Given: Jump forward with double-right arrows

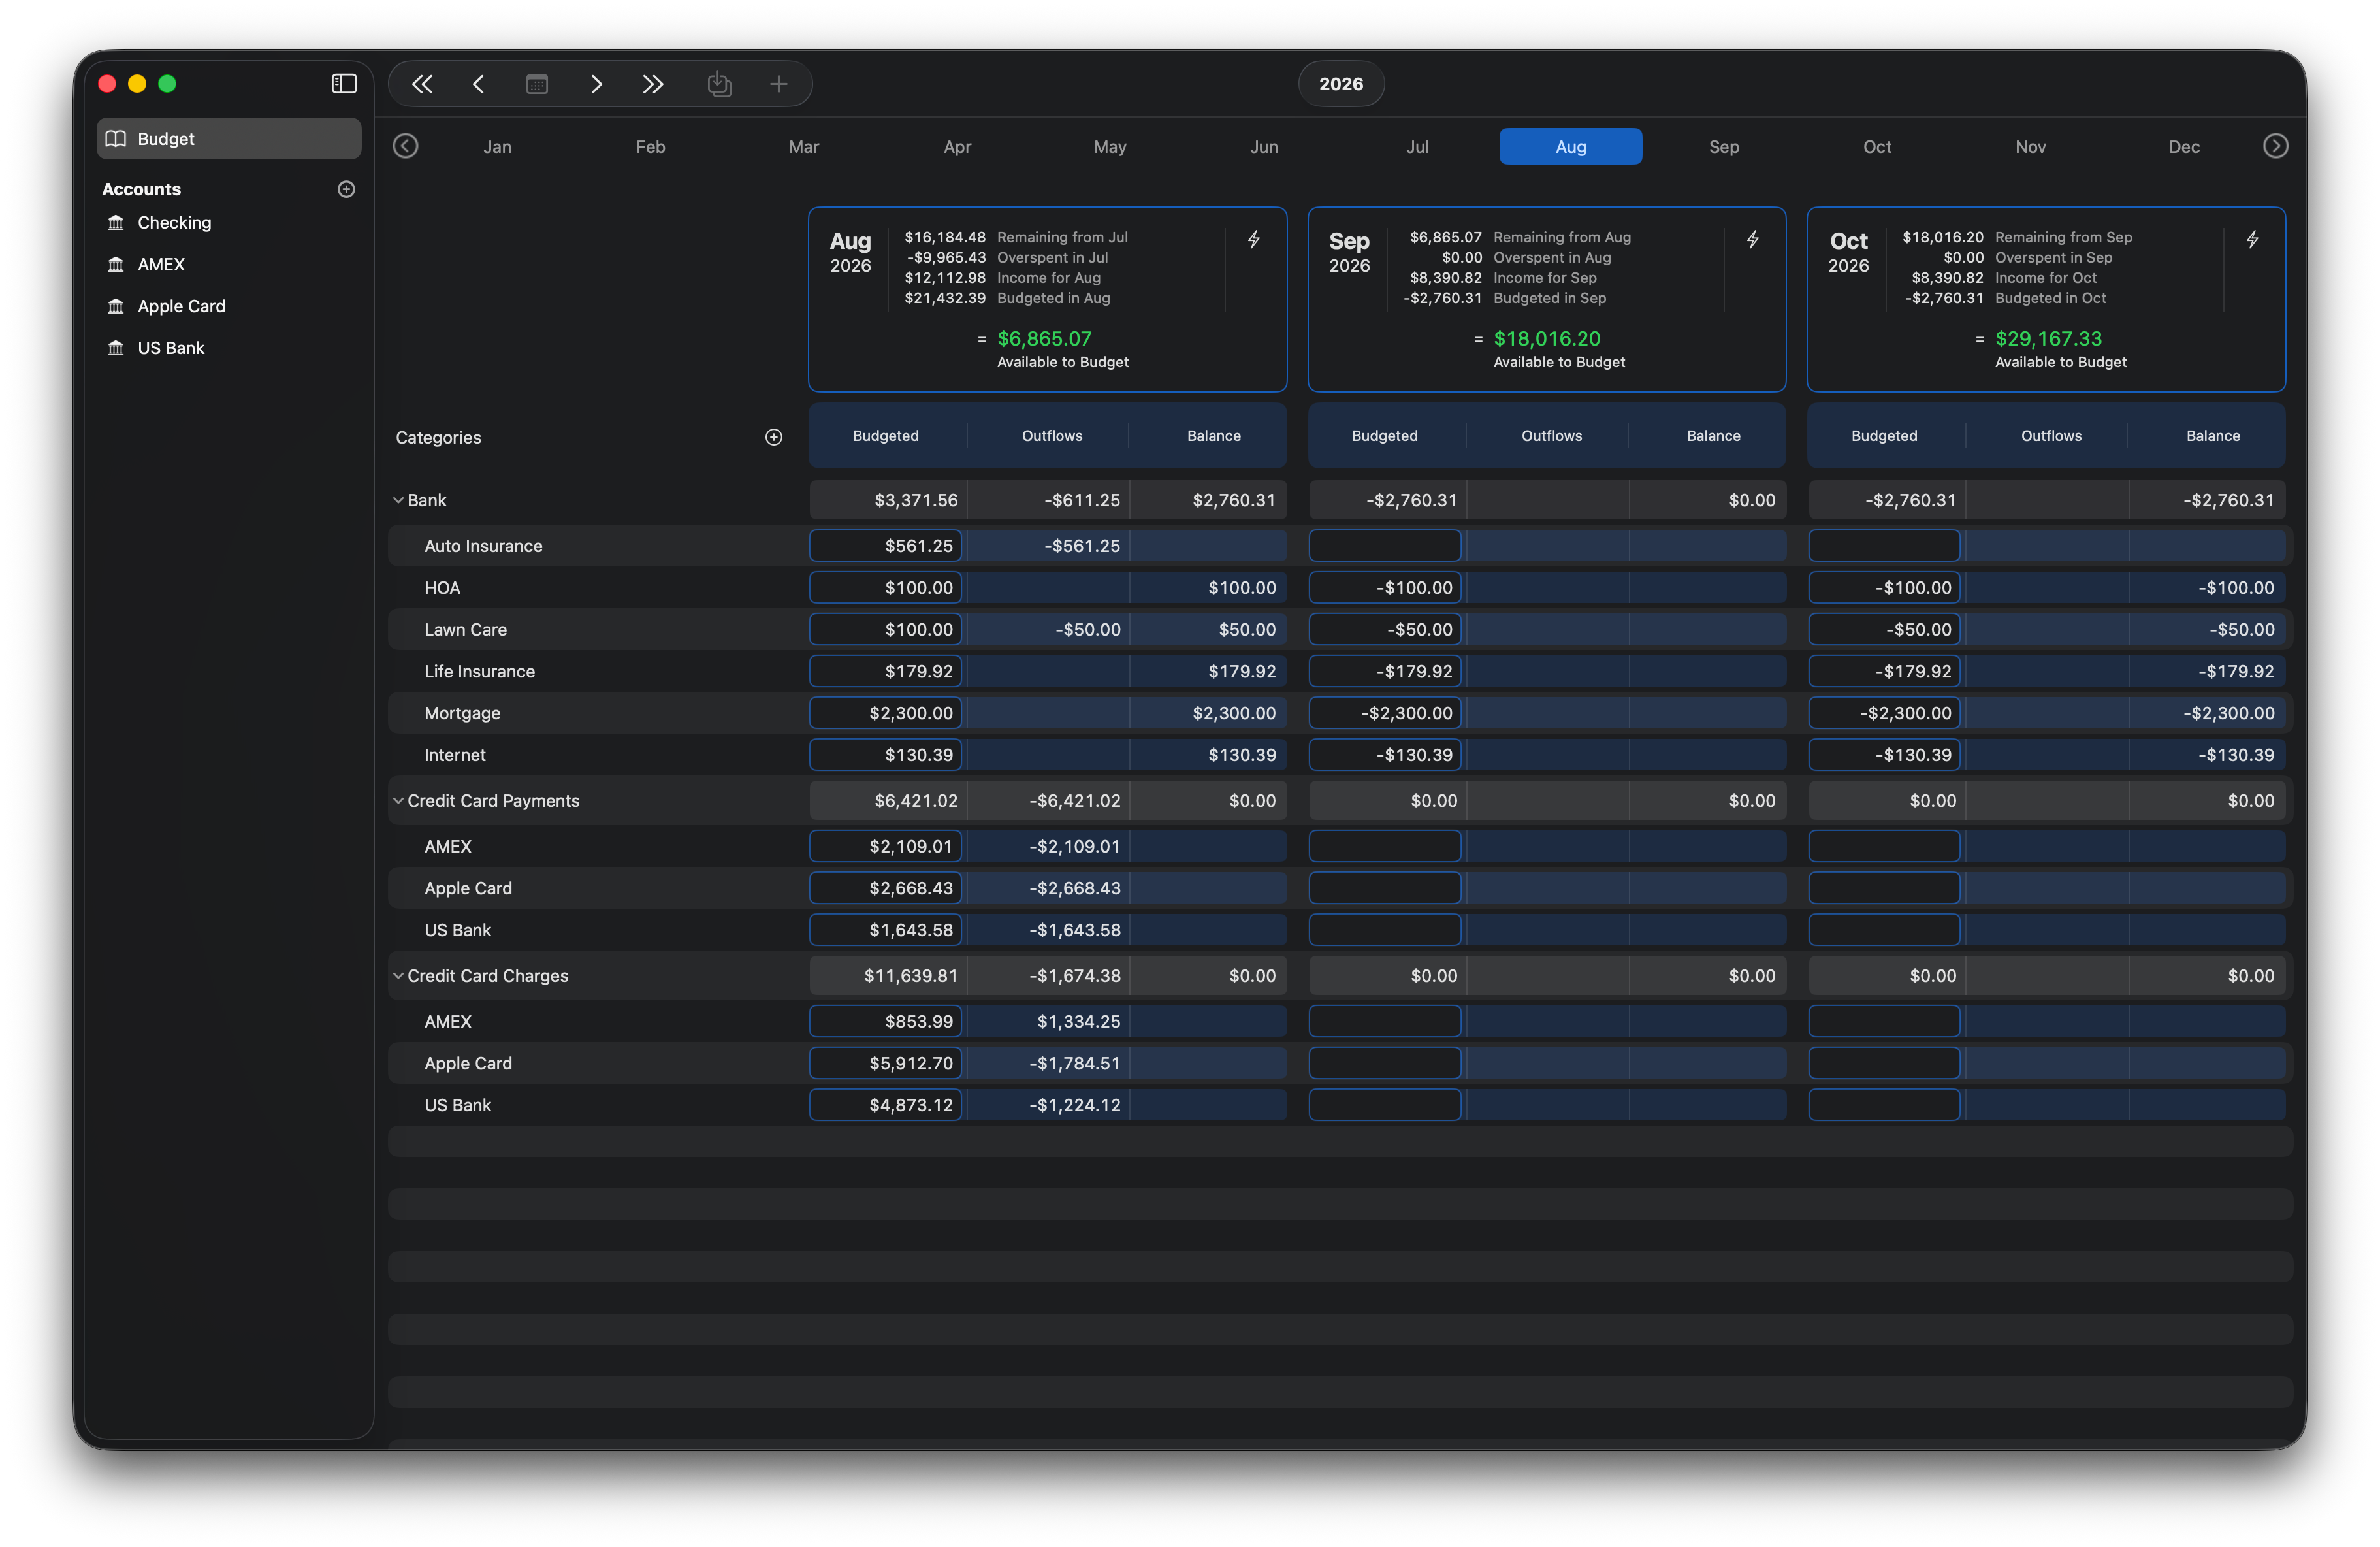Looking at the screenshot, I should click(x=653, y=84).
